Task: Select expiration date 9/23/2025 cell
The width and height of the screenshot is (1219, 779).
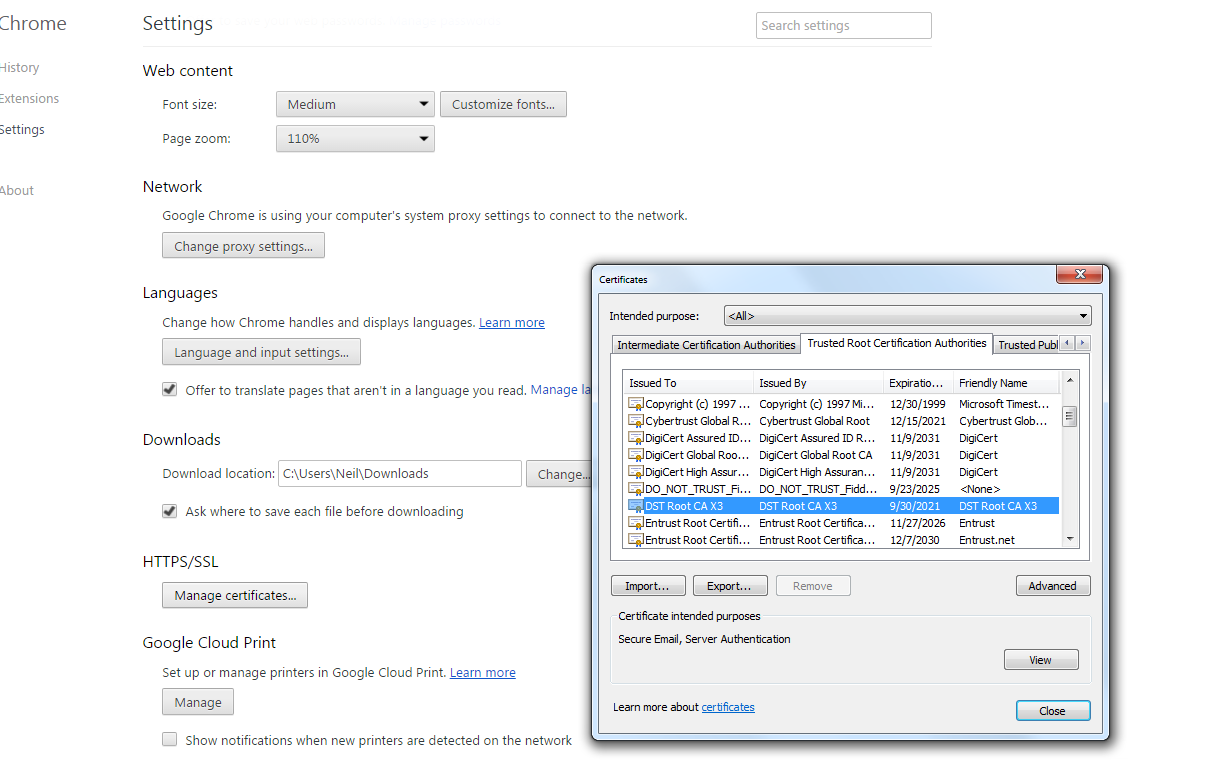Action: coord(913,489)
